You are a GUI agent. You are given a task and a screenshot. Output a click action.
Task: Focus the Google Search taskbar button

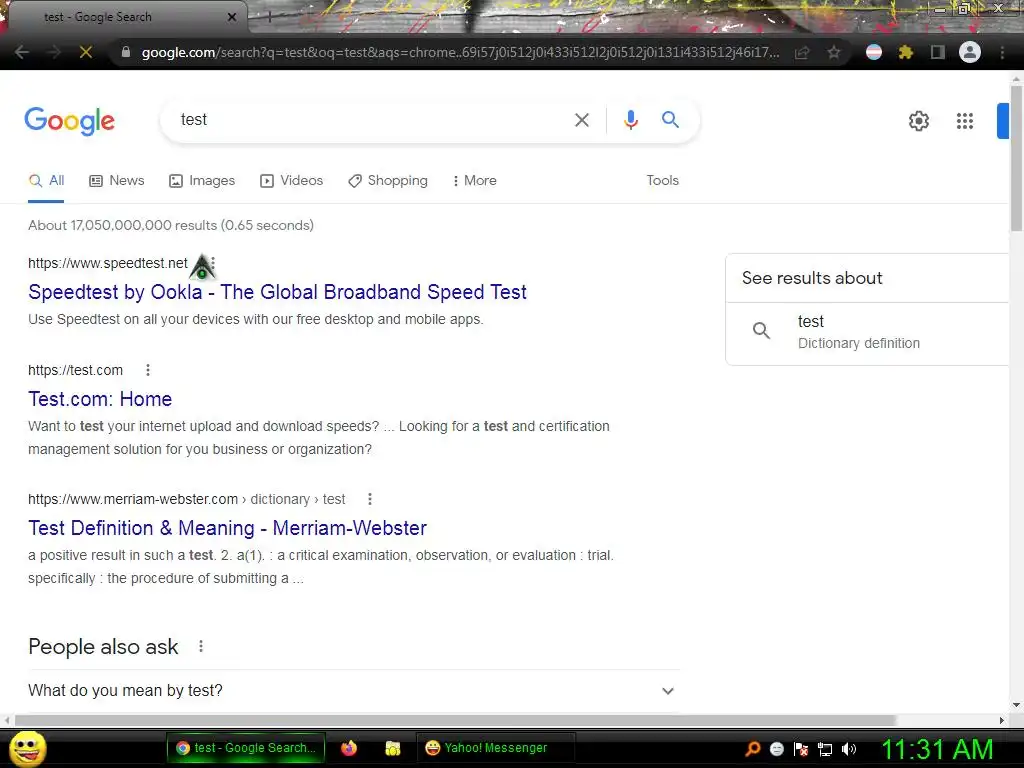246,748
